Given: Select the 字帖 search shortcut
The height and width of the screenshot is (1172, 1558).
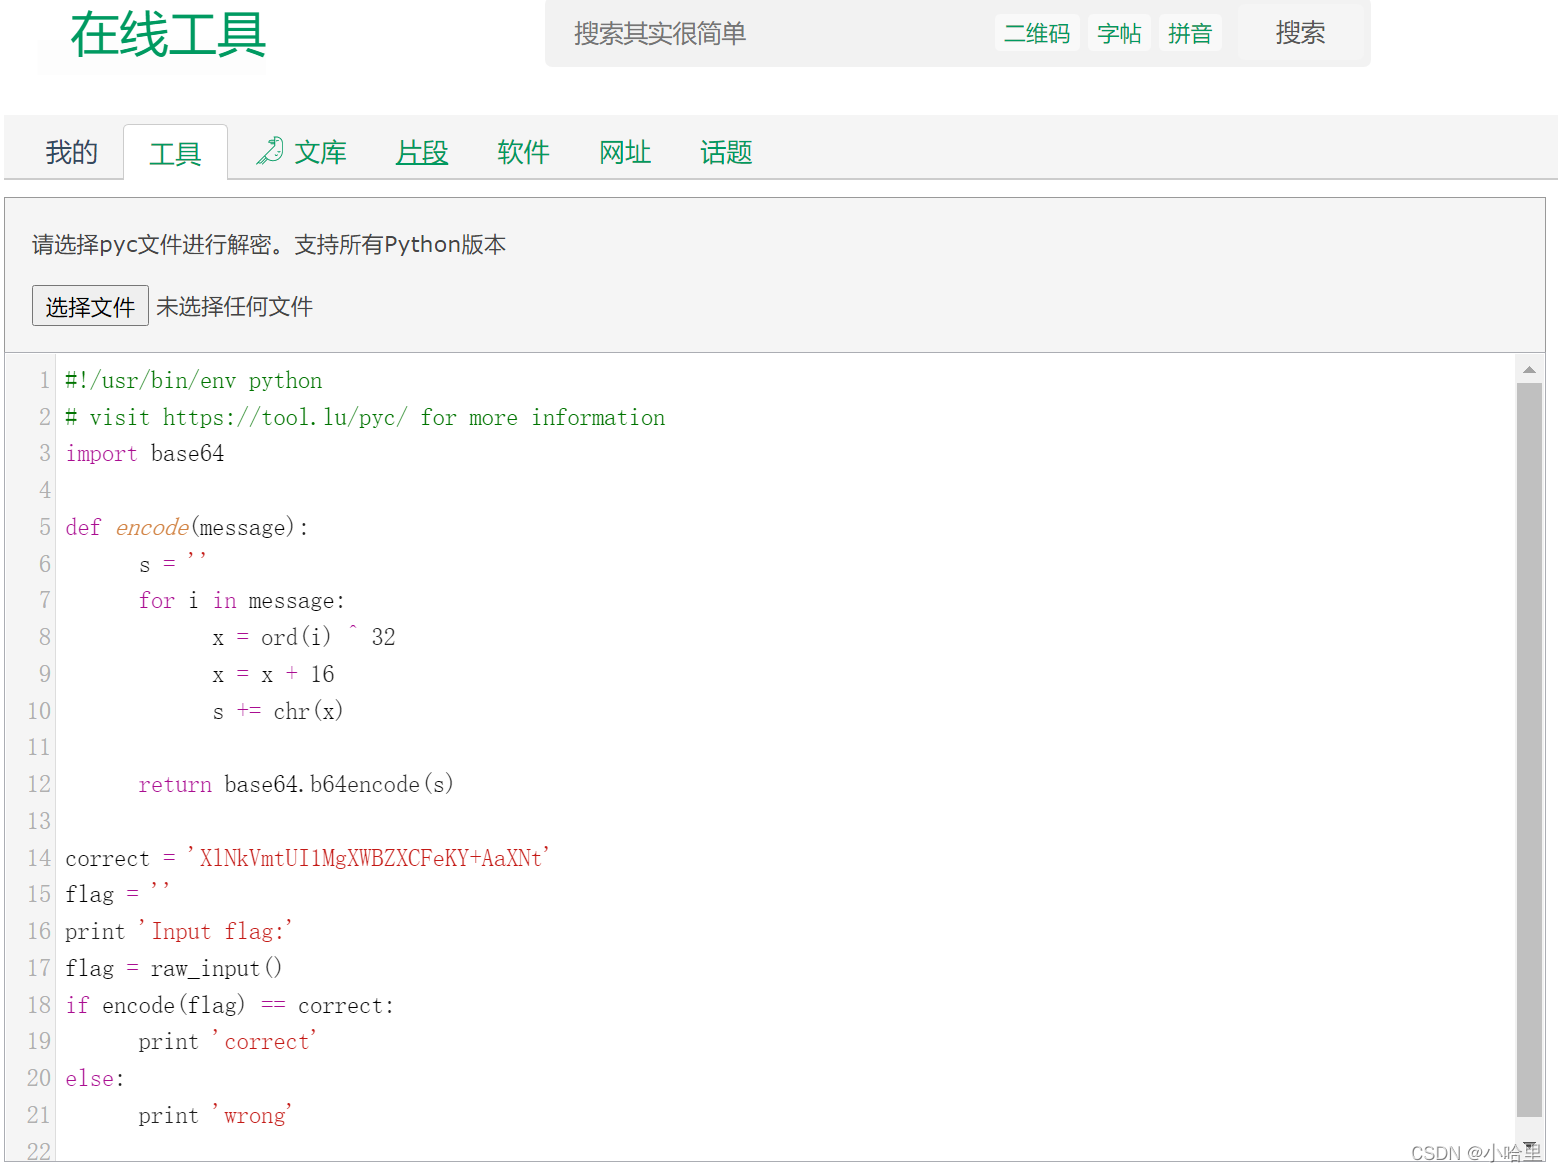Looking at the screenshot, I should click(x=1119, y=34).
